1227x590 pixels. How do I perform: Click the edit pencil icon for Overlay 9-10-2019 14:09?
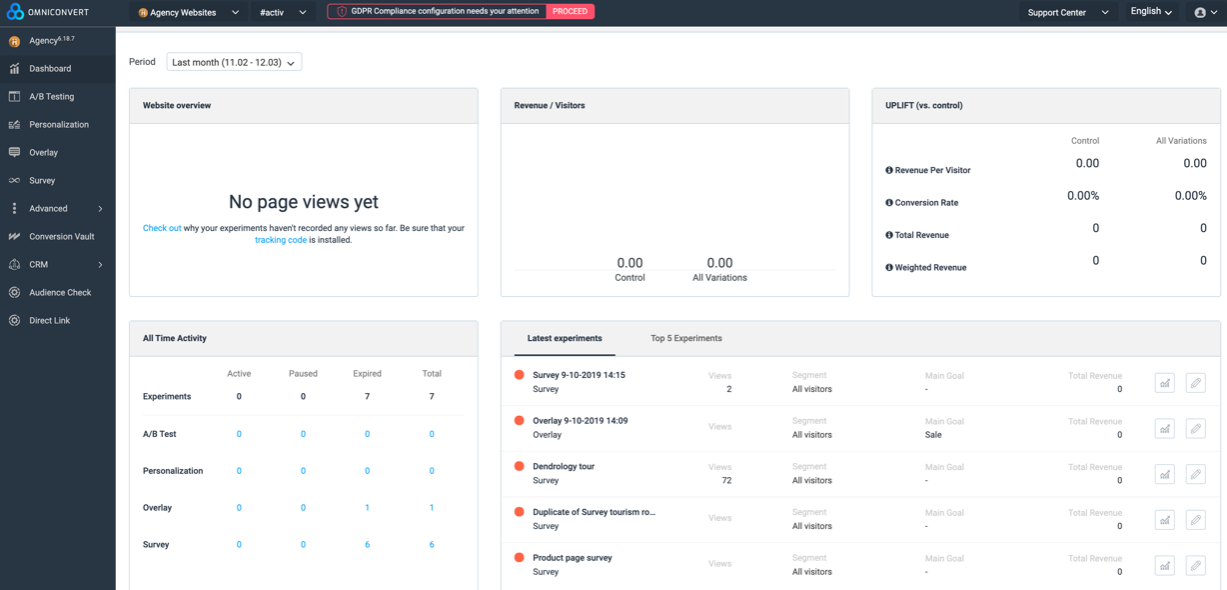[x=1195, y=428]
